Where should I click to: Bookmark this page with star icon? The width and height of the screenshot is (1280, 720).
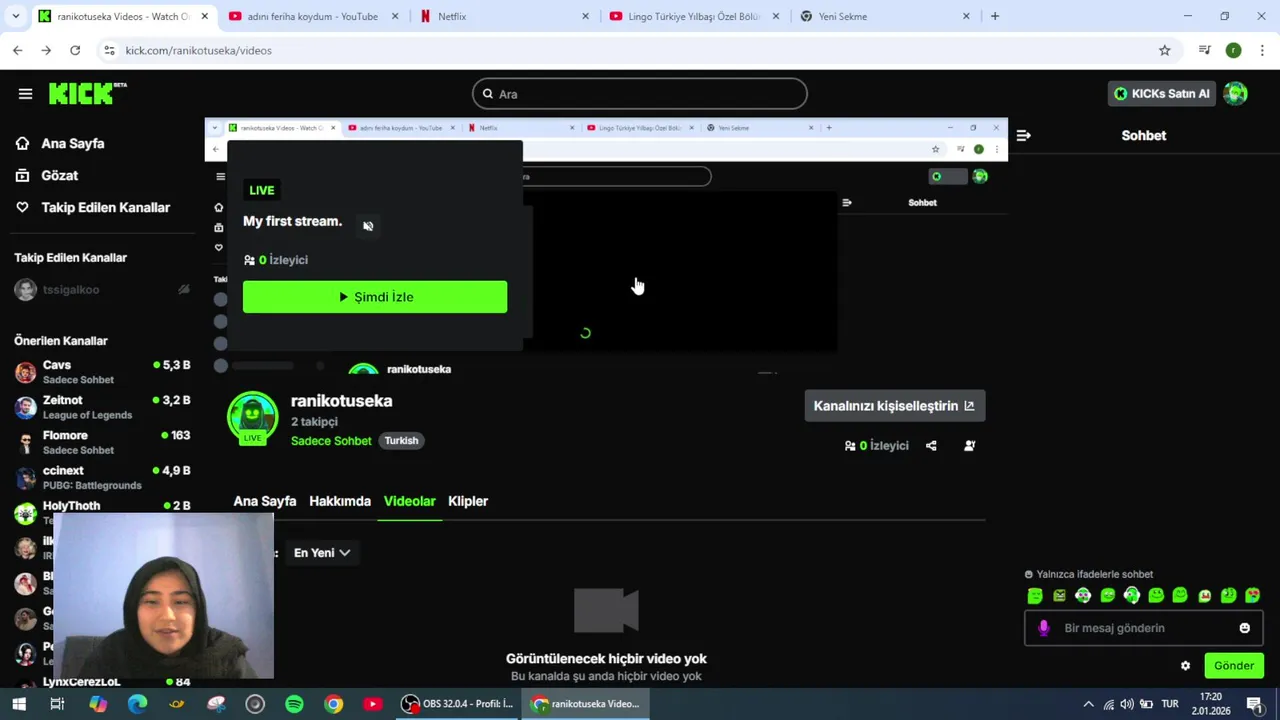(1164, 50)
